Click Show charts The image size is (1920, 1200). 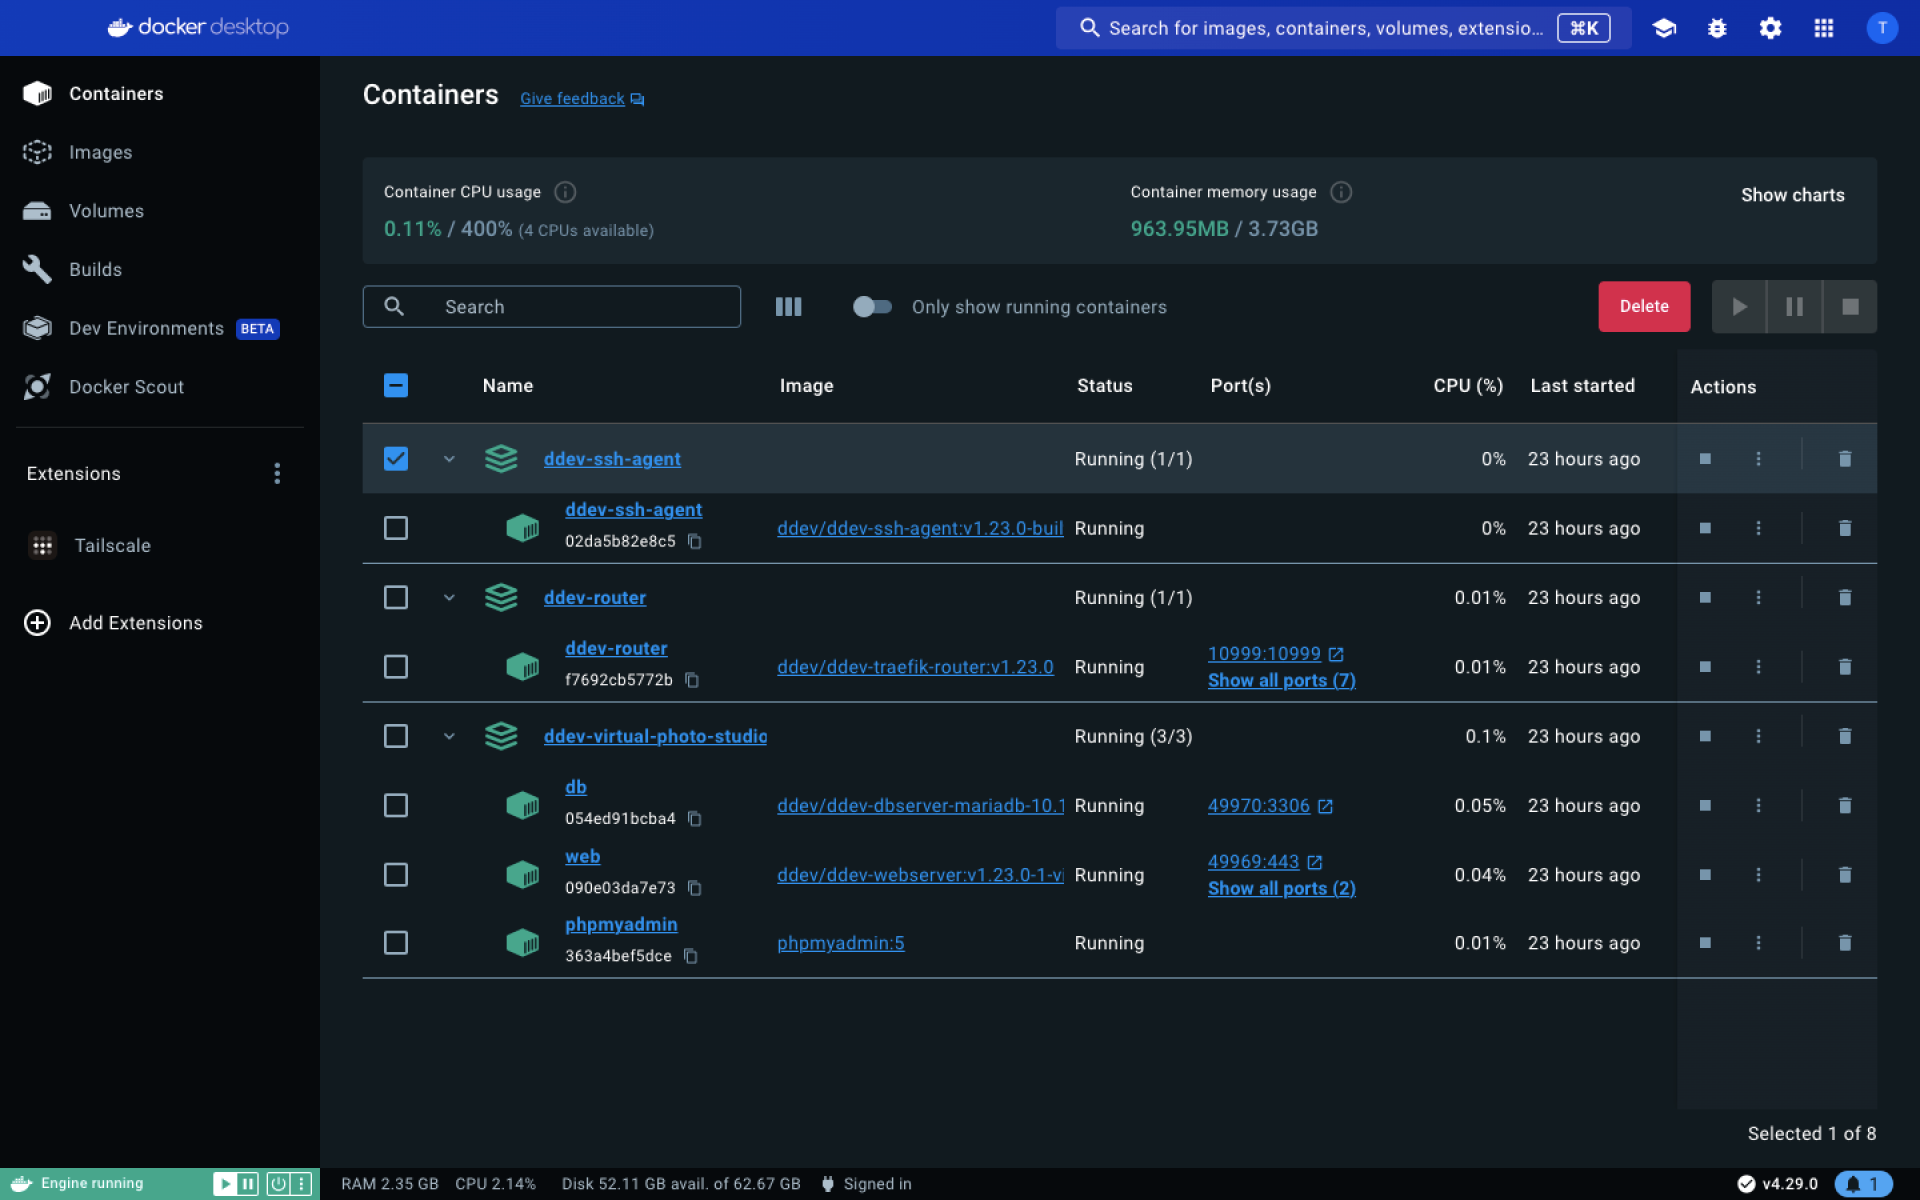(x=1792, y=196)
